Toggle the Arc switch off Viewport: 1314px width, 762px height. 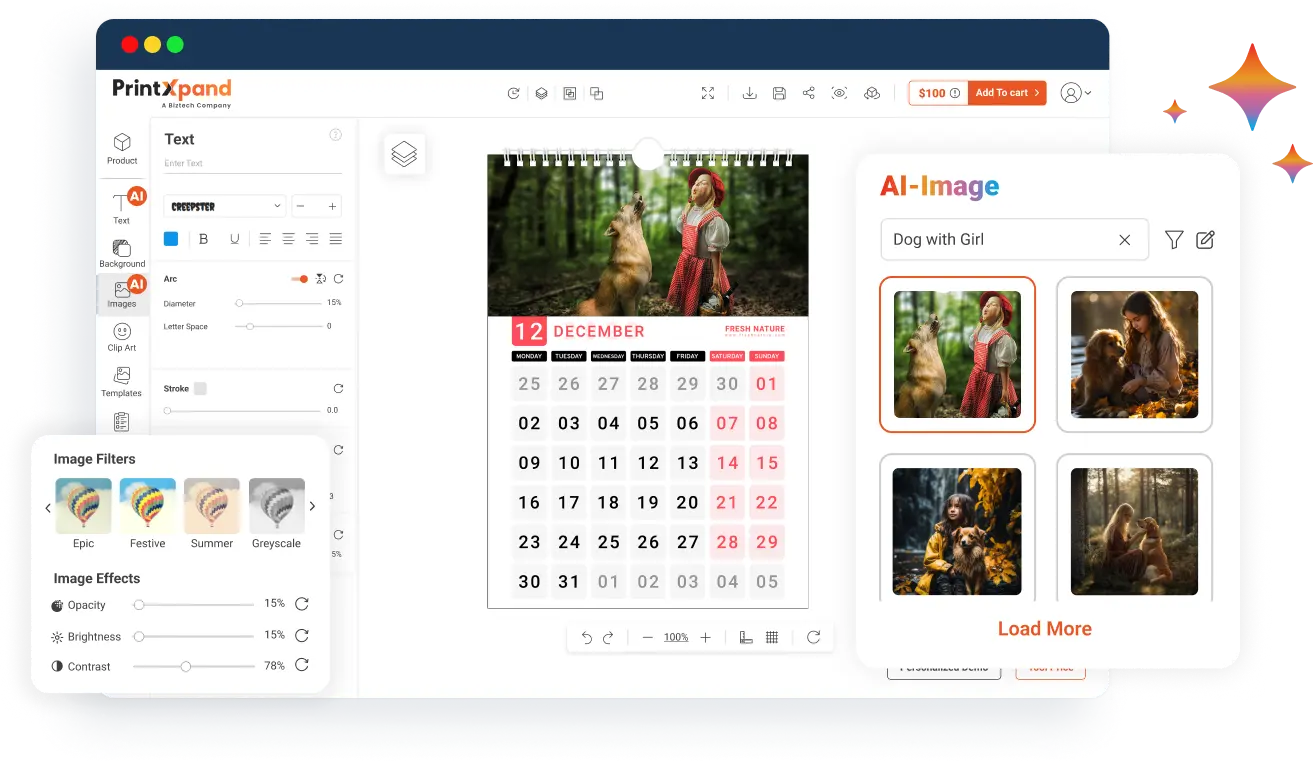click(299, 279)
